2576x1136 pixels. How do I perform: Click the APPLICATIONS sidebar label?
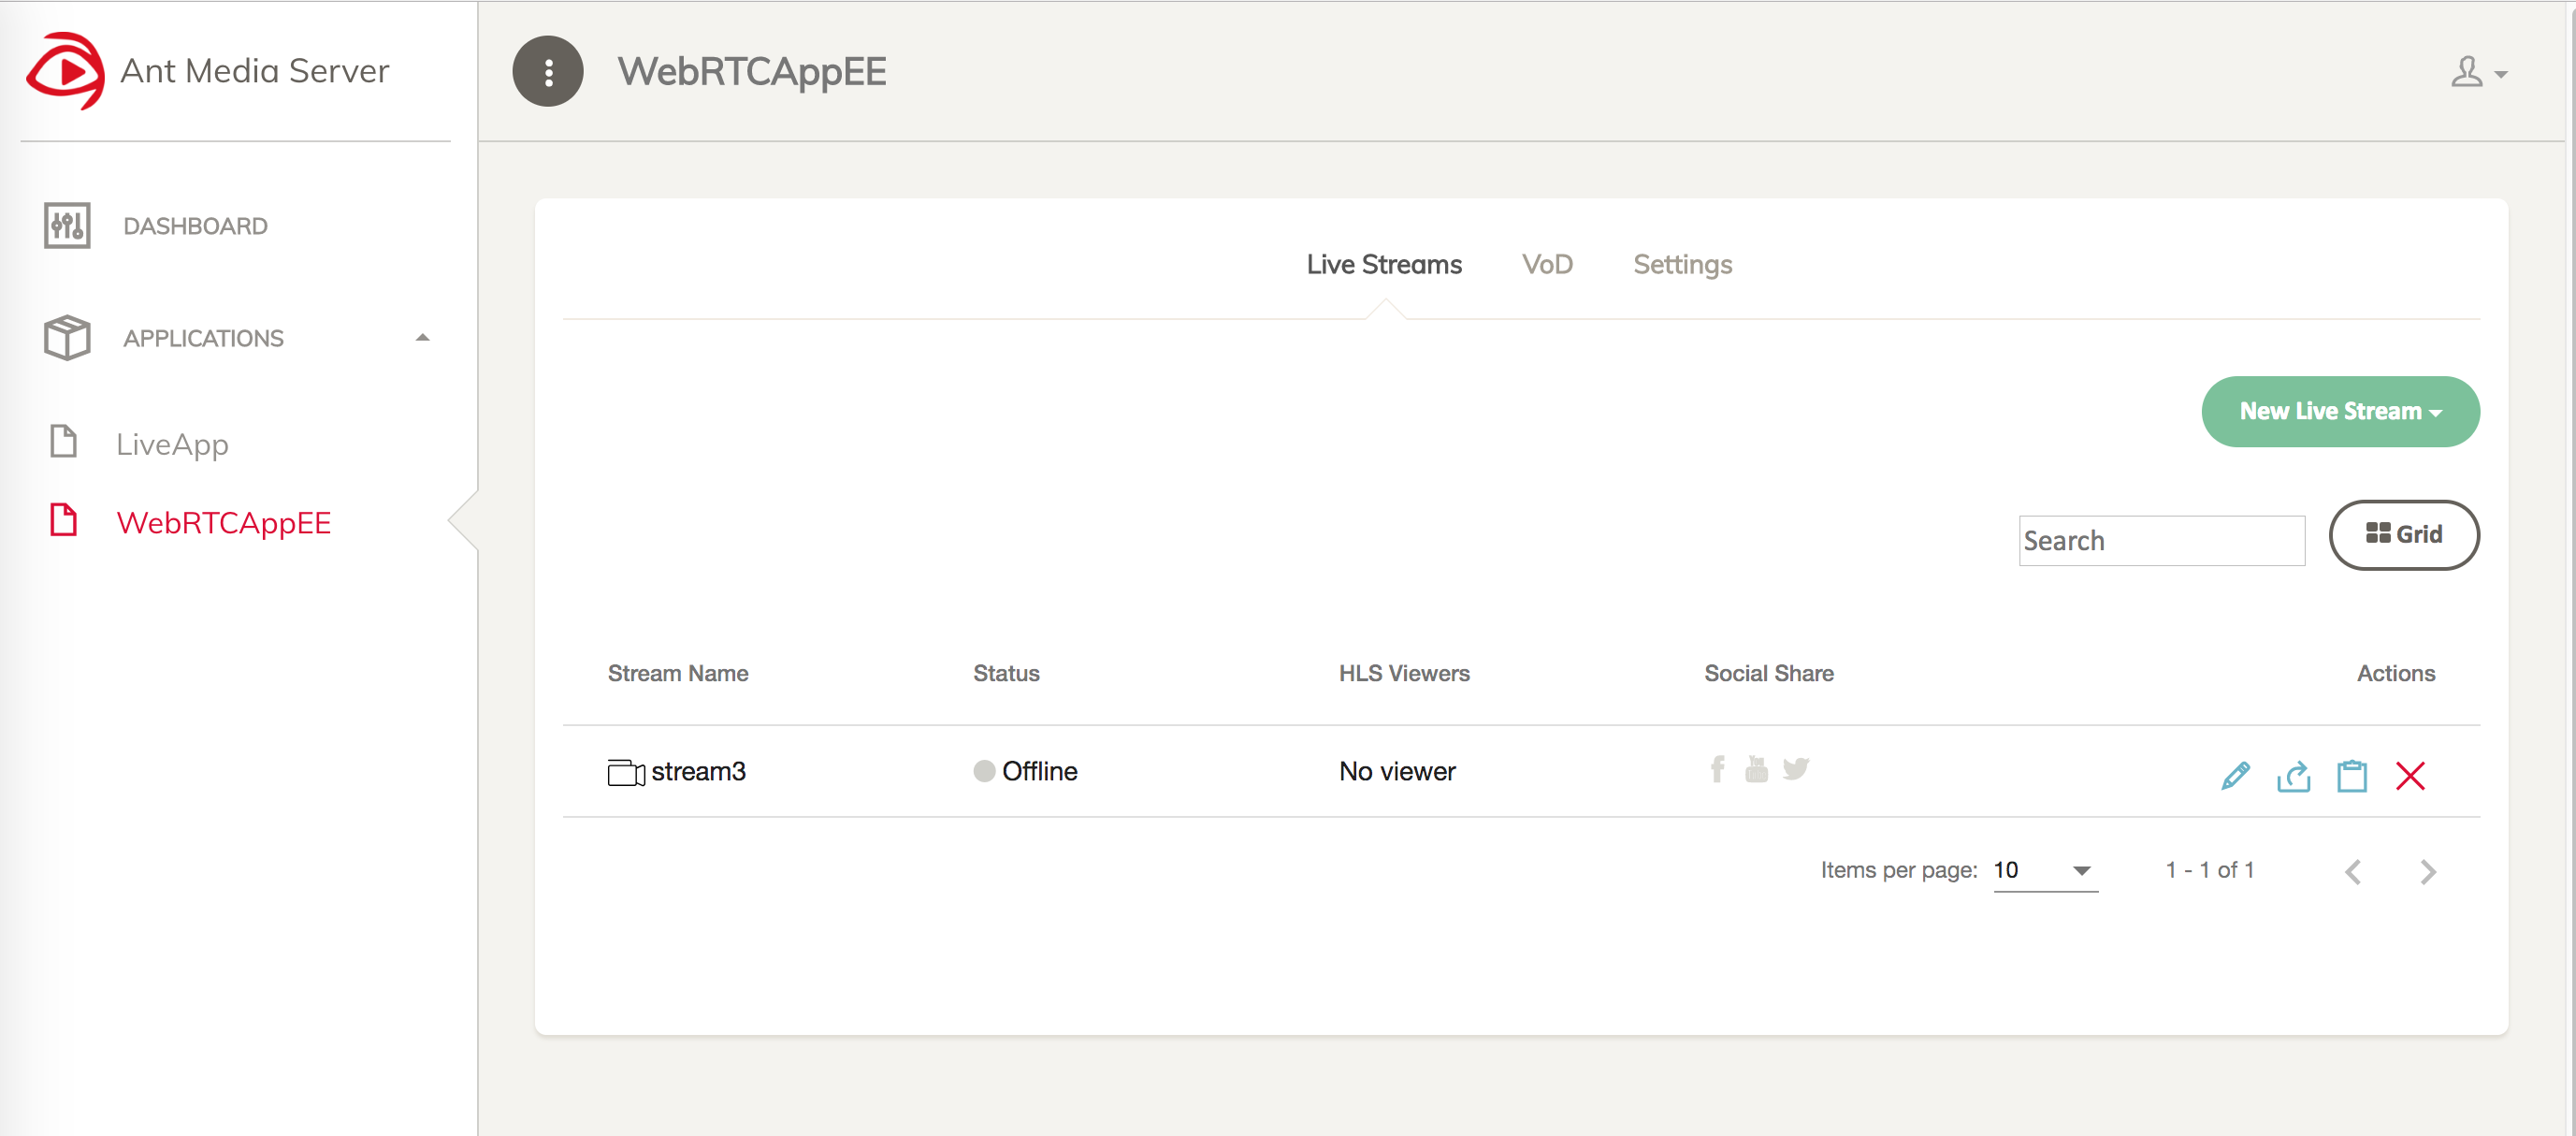(x=203, y=338)
